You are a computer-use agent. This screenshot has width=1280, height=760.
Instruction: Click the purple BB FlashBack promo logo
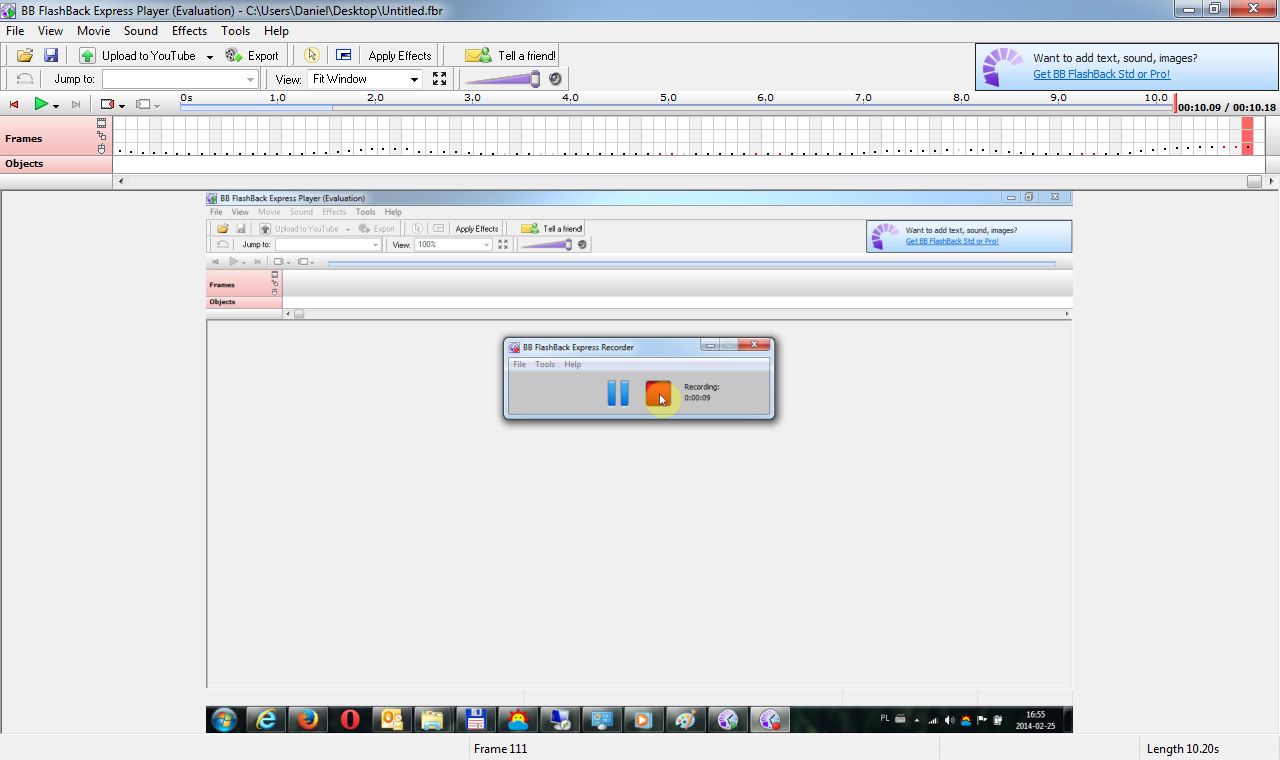[x=1002, y=67]
